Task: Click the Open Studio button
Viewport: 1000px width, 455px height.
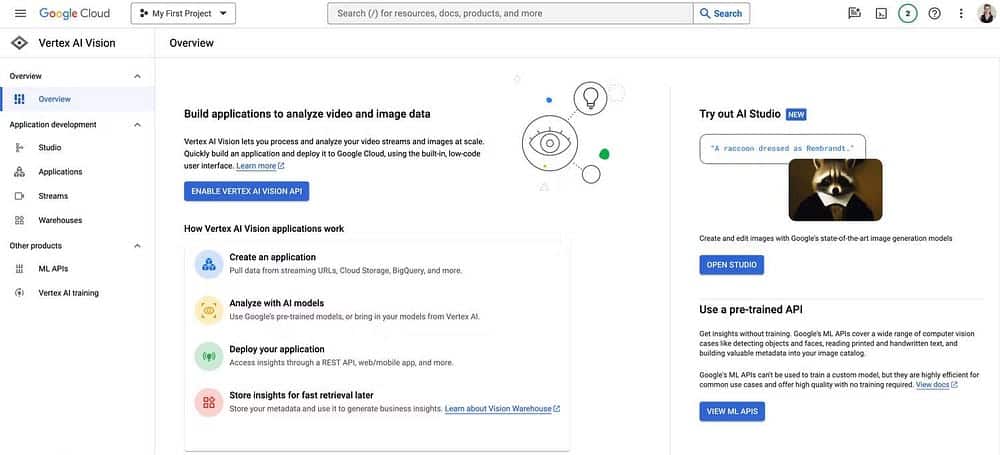Action: pyautogui.click(x=732, y=265)
